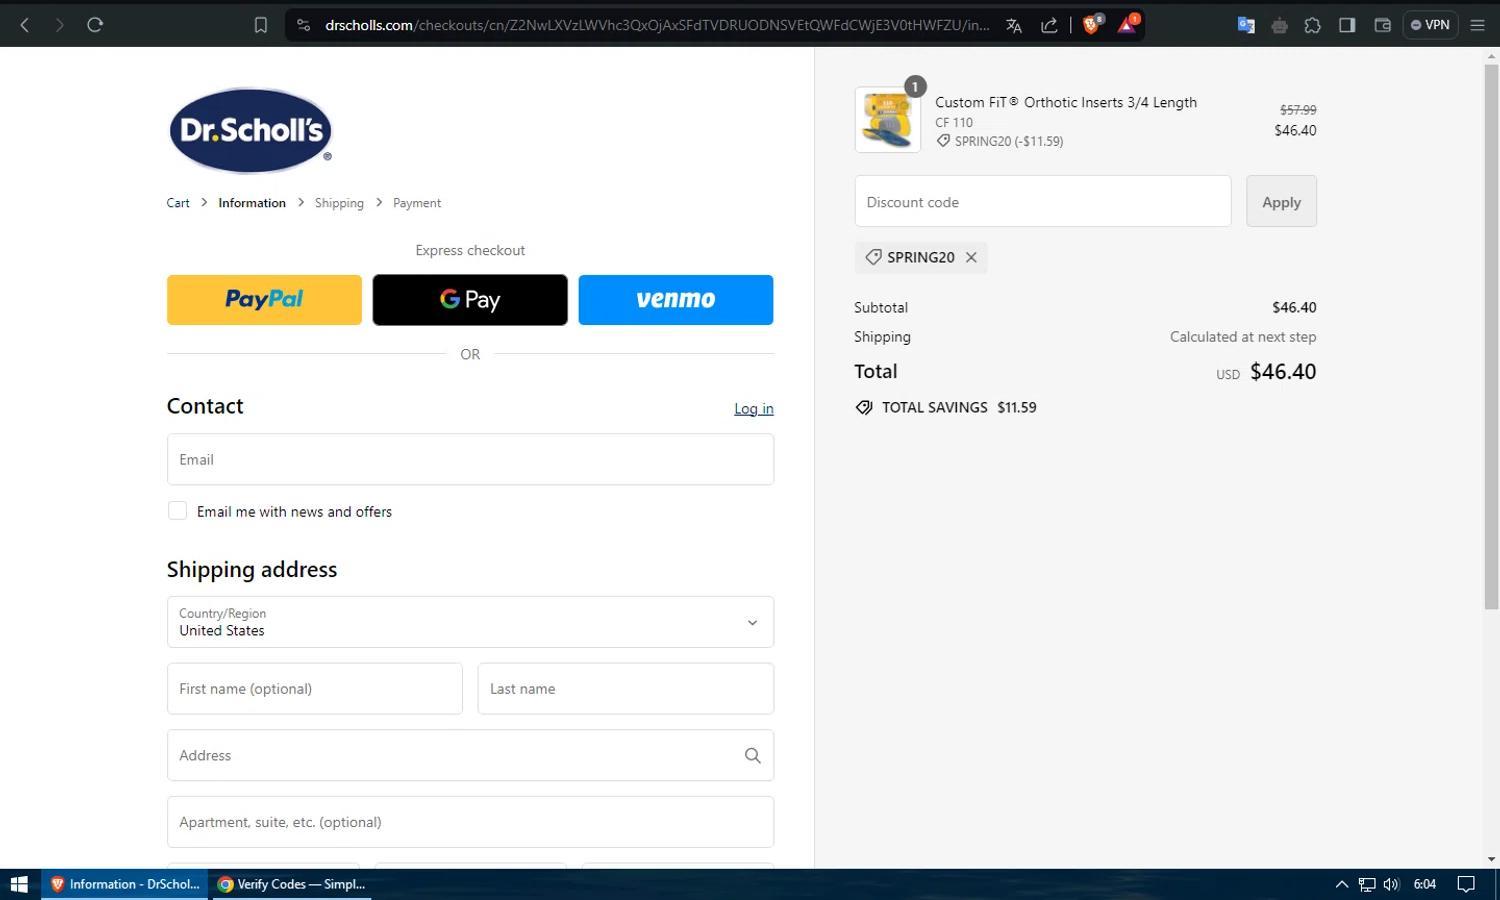Open the browser hamburger menu
The width and height of the screenshot is (1500, 900).
(1477, 25)
